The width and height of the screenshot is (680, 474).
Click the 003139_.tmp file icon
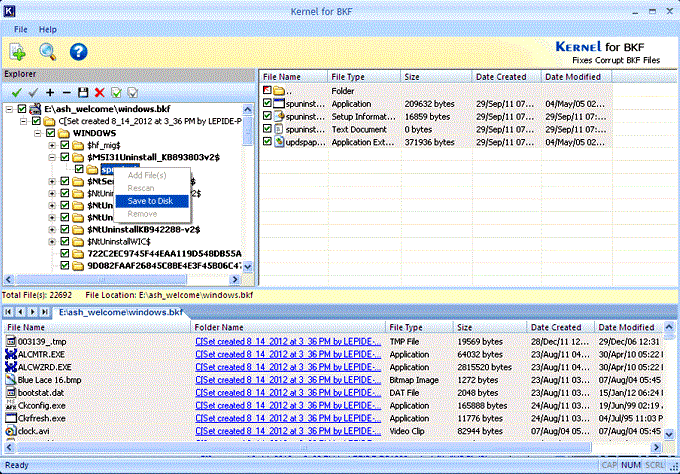(10, 341)
